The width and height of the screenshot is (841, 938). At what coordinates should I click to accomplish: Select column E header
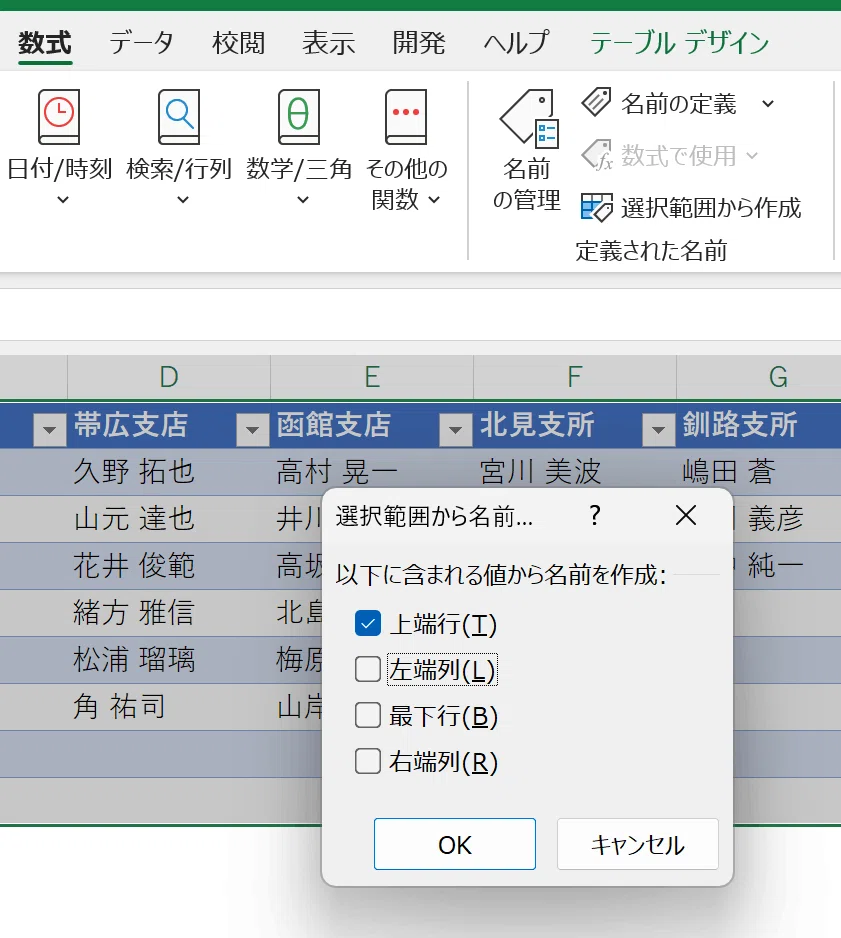click(x=372, y=377)
